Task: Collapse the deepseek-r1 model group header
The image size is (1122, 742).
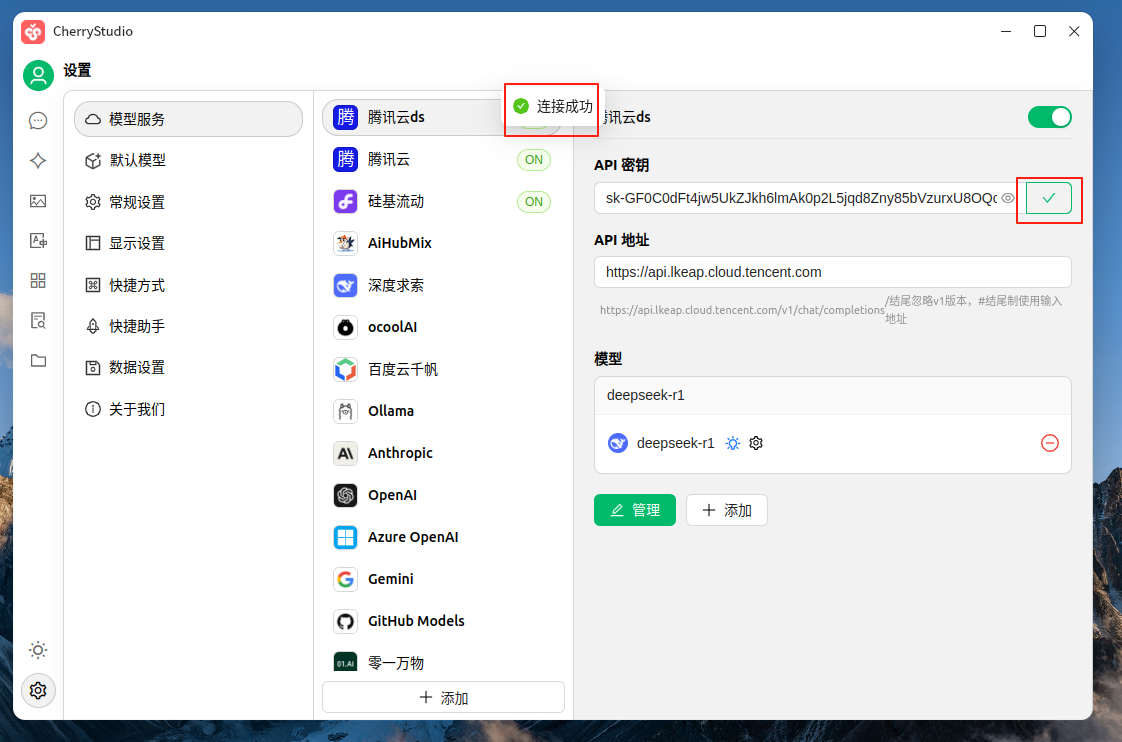Action: pyautogui.click(x=832, y=395)
